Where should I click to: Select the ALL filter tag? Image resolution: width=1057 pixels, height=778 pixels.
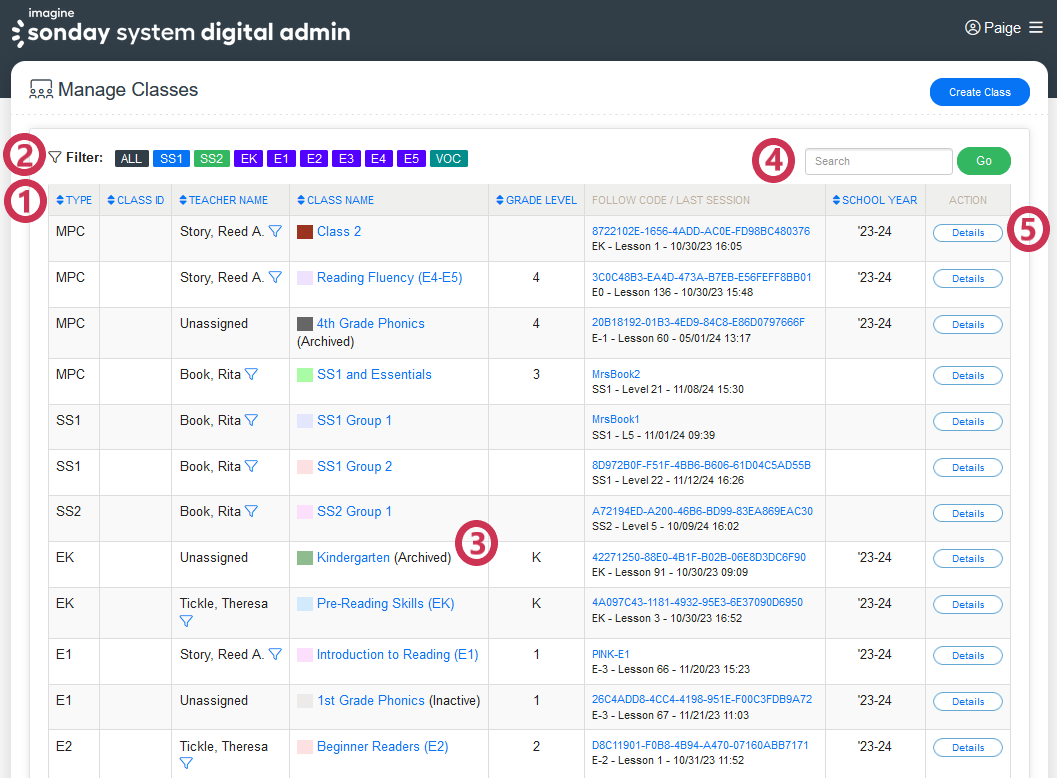coord(132,159)
